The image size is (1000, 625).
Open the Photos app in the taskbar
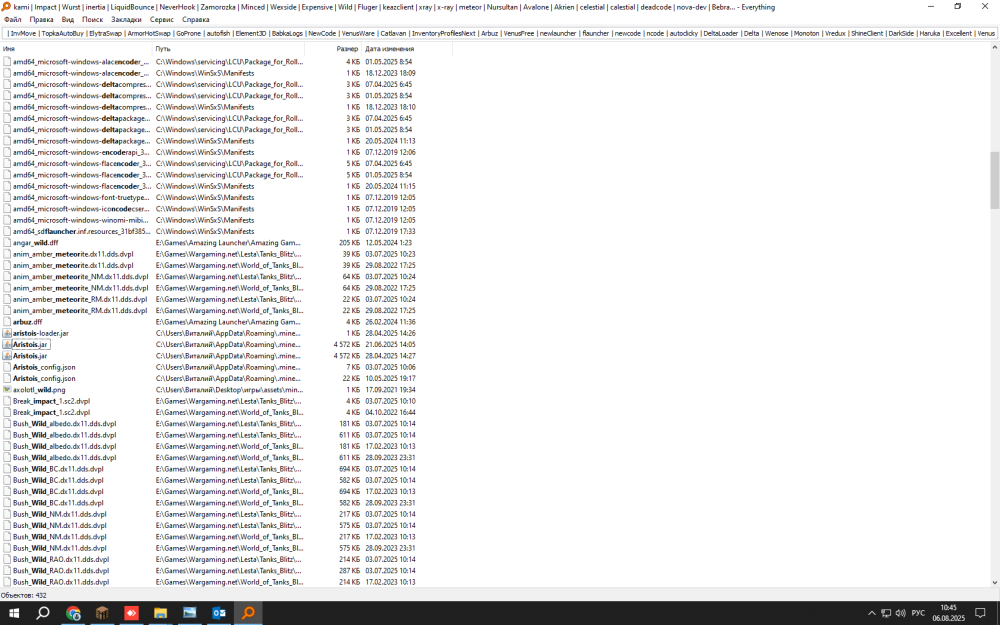click(x=189, y=613)
